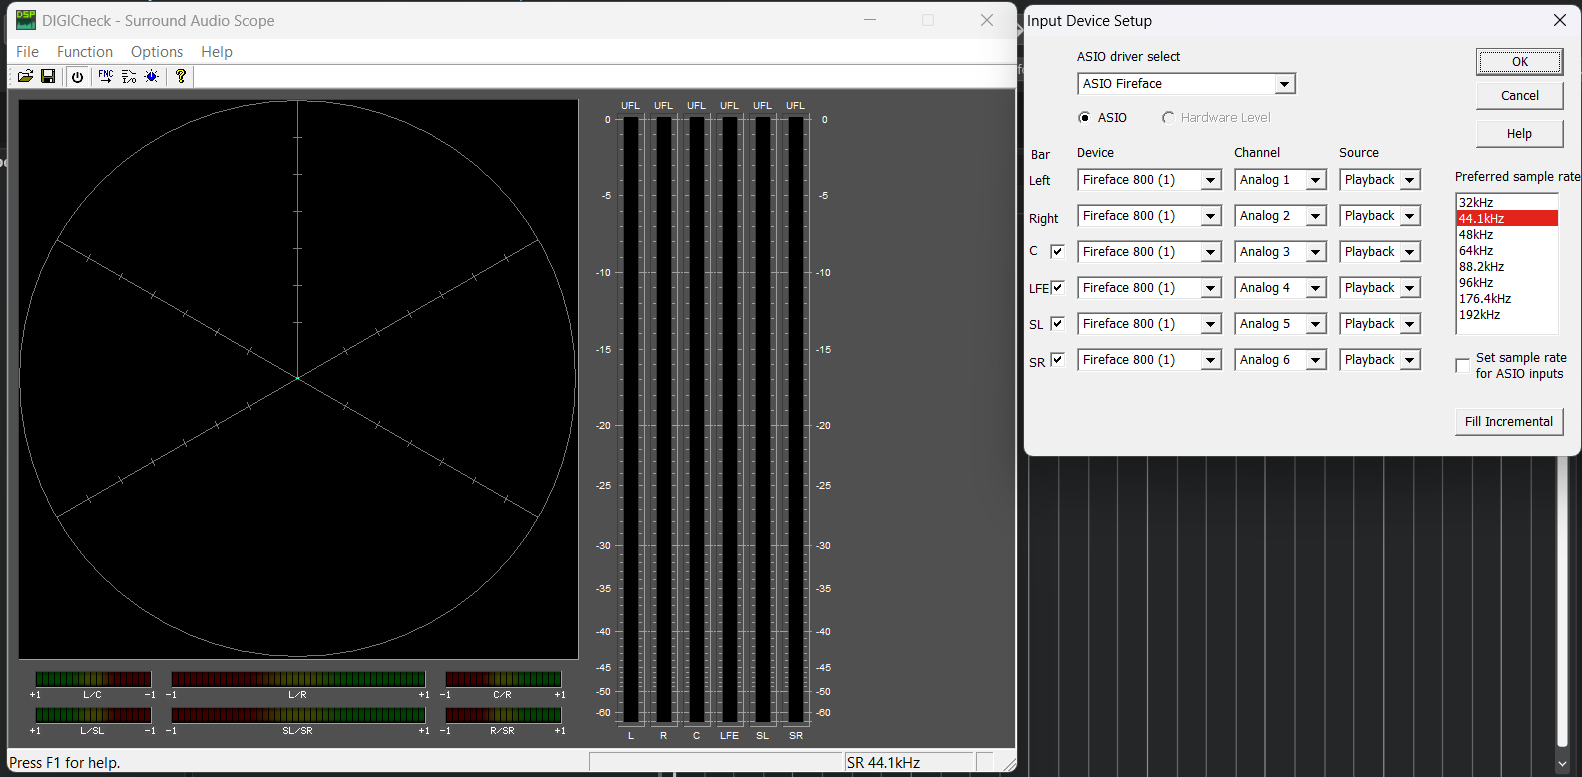Close the Input Device Setup dialog

tap(1559, 20)
